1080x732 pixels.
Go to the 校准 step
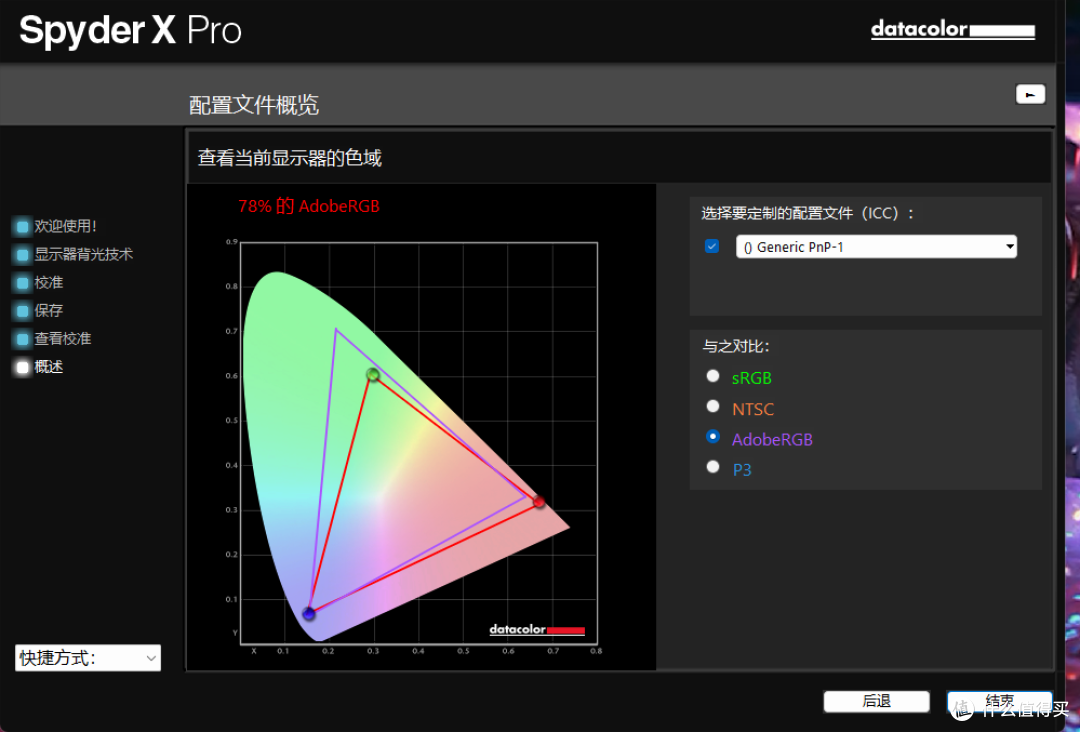(x=49, y=282)
